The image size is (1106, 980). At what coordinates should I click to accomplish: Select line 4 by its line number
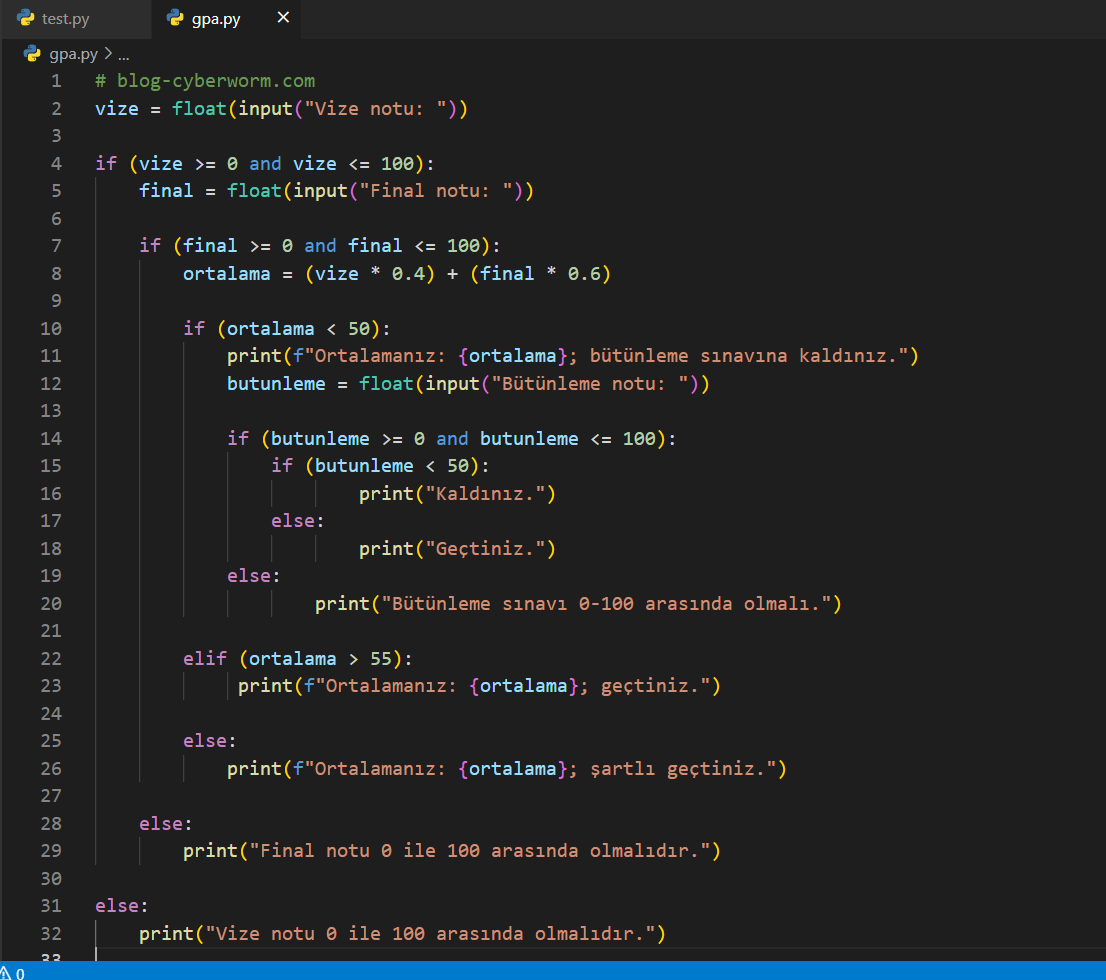55,163
